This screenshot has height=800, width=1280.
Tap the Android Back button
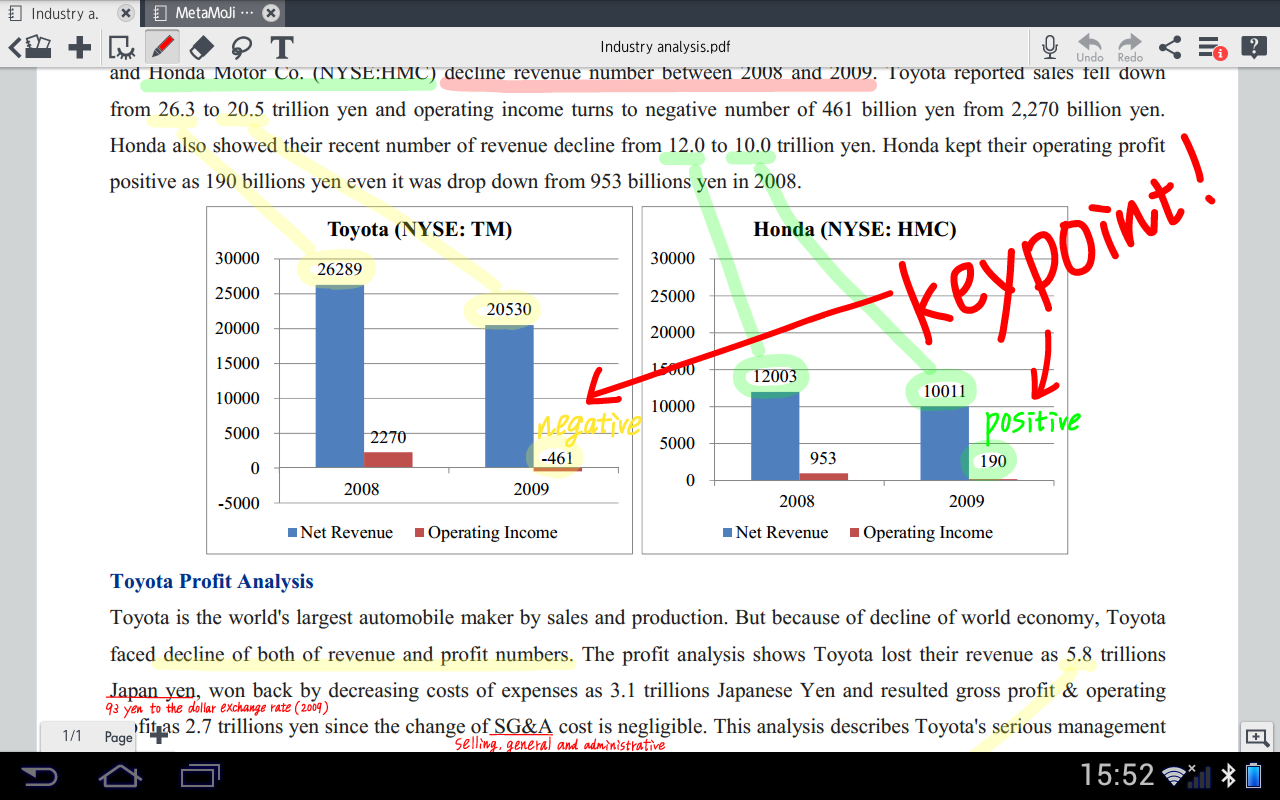39,776
